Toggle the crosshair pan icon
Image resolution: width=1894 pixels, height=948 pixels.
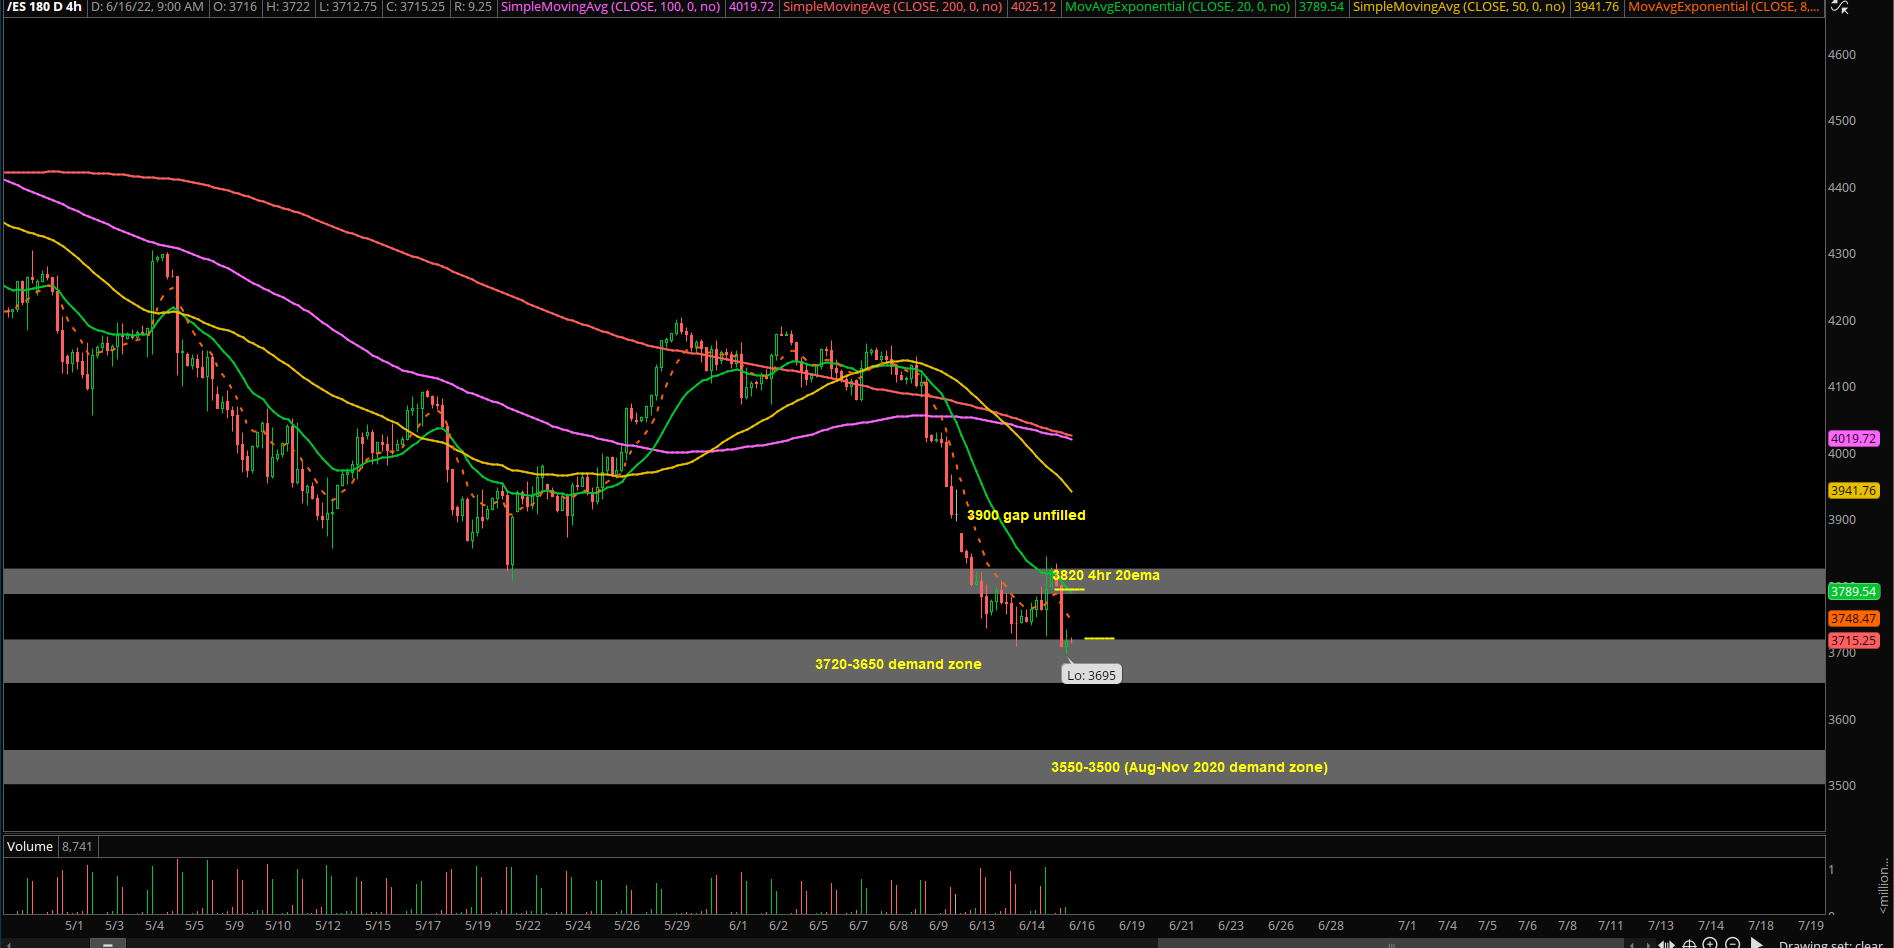tap(1689, 943)
